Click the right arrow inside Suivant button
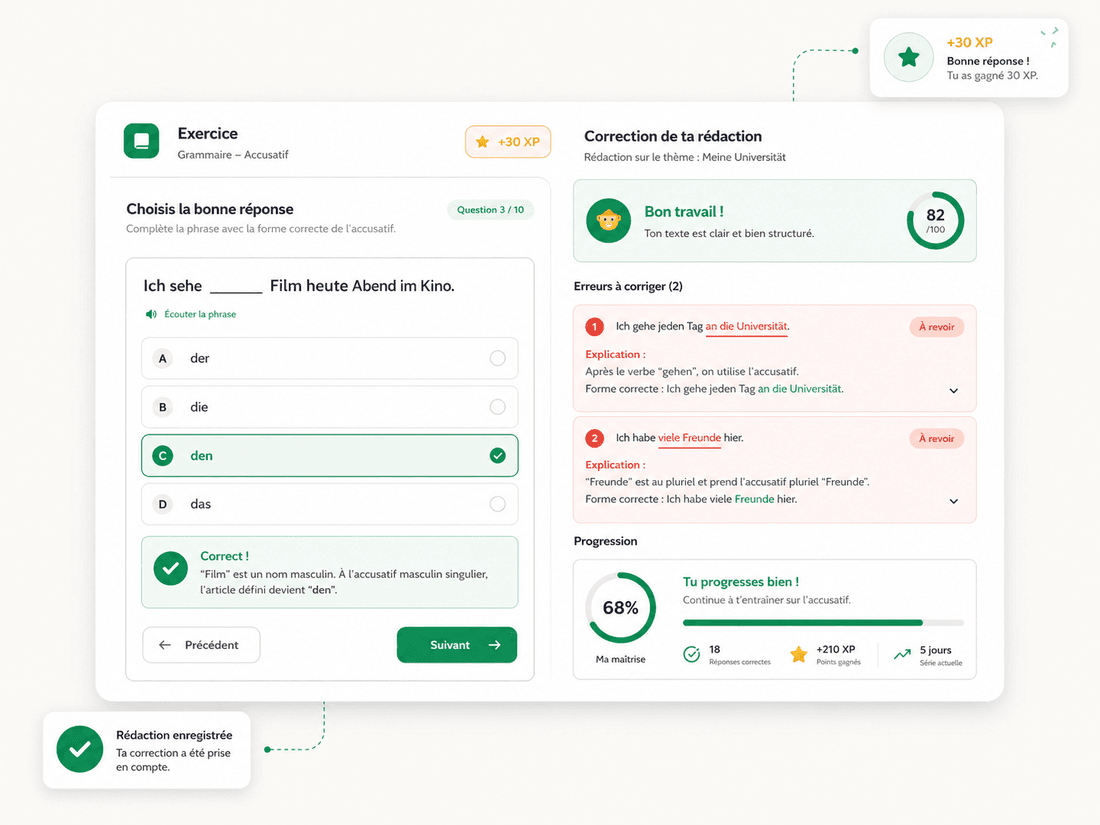This screenshot has height=825, width=1100. point(495,645)
